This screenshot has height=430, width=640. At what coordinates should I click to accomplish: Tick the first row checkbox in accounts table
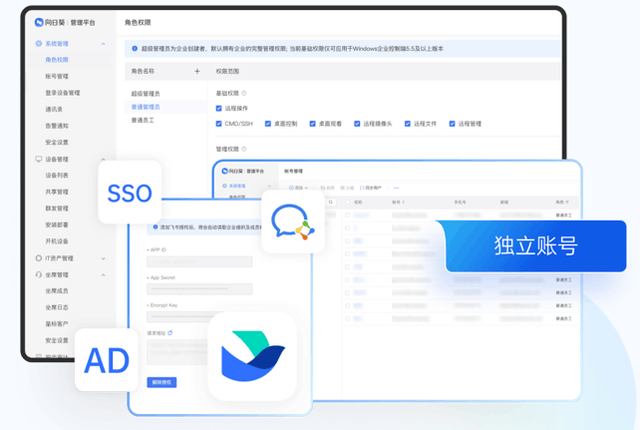pos(347,215)
